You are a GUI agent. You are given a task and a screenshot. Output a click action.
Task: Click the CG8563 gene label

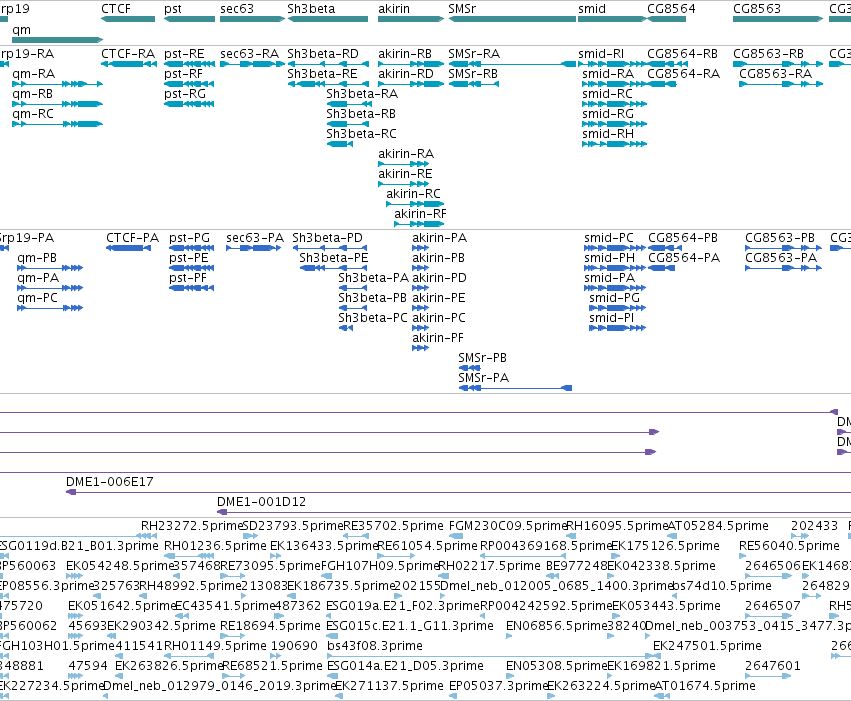[757, 9]
